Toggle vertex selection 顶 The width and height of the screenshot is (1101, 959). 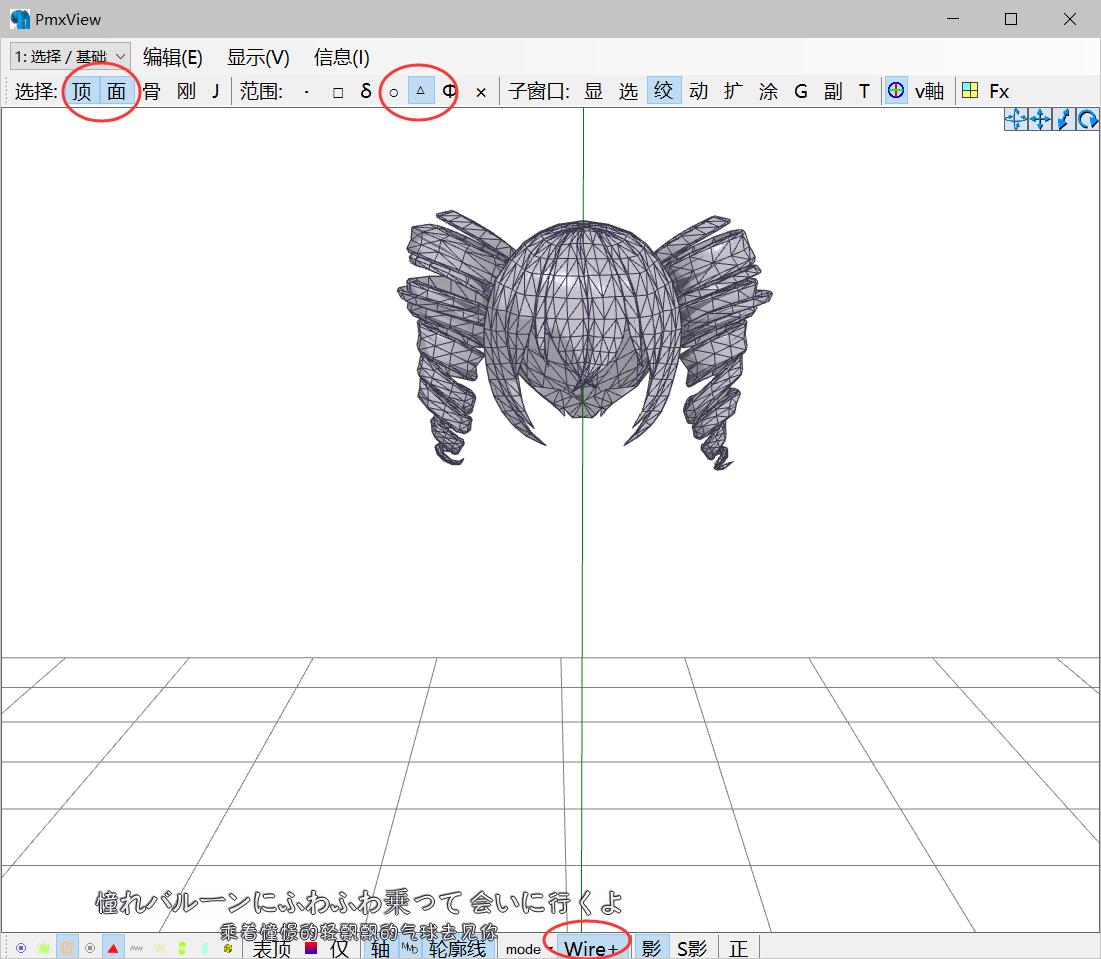[x=81, y=91]
